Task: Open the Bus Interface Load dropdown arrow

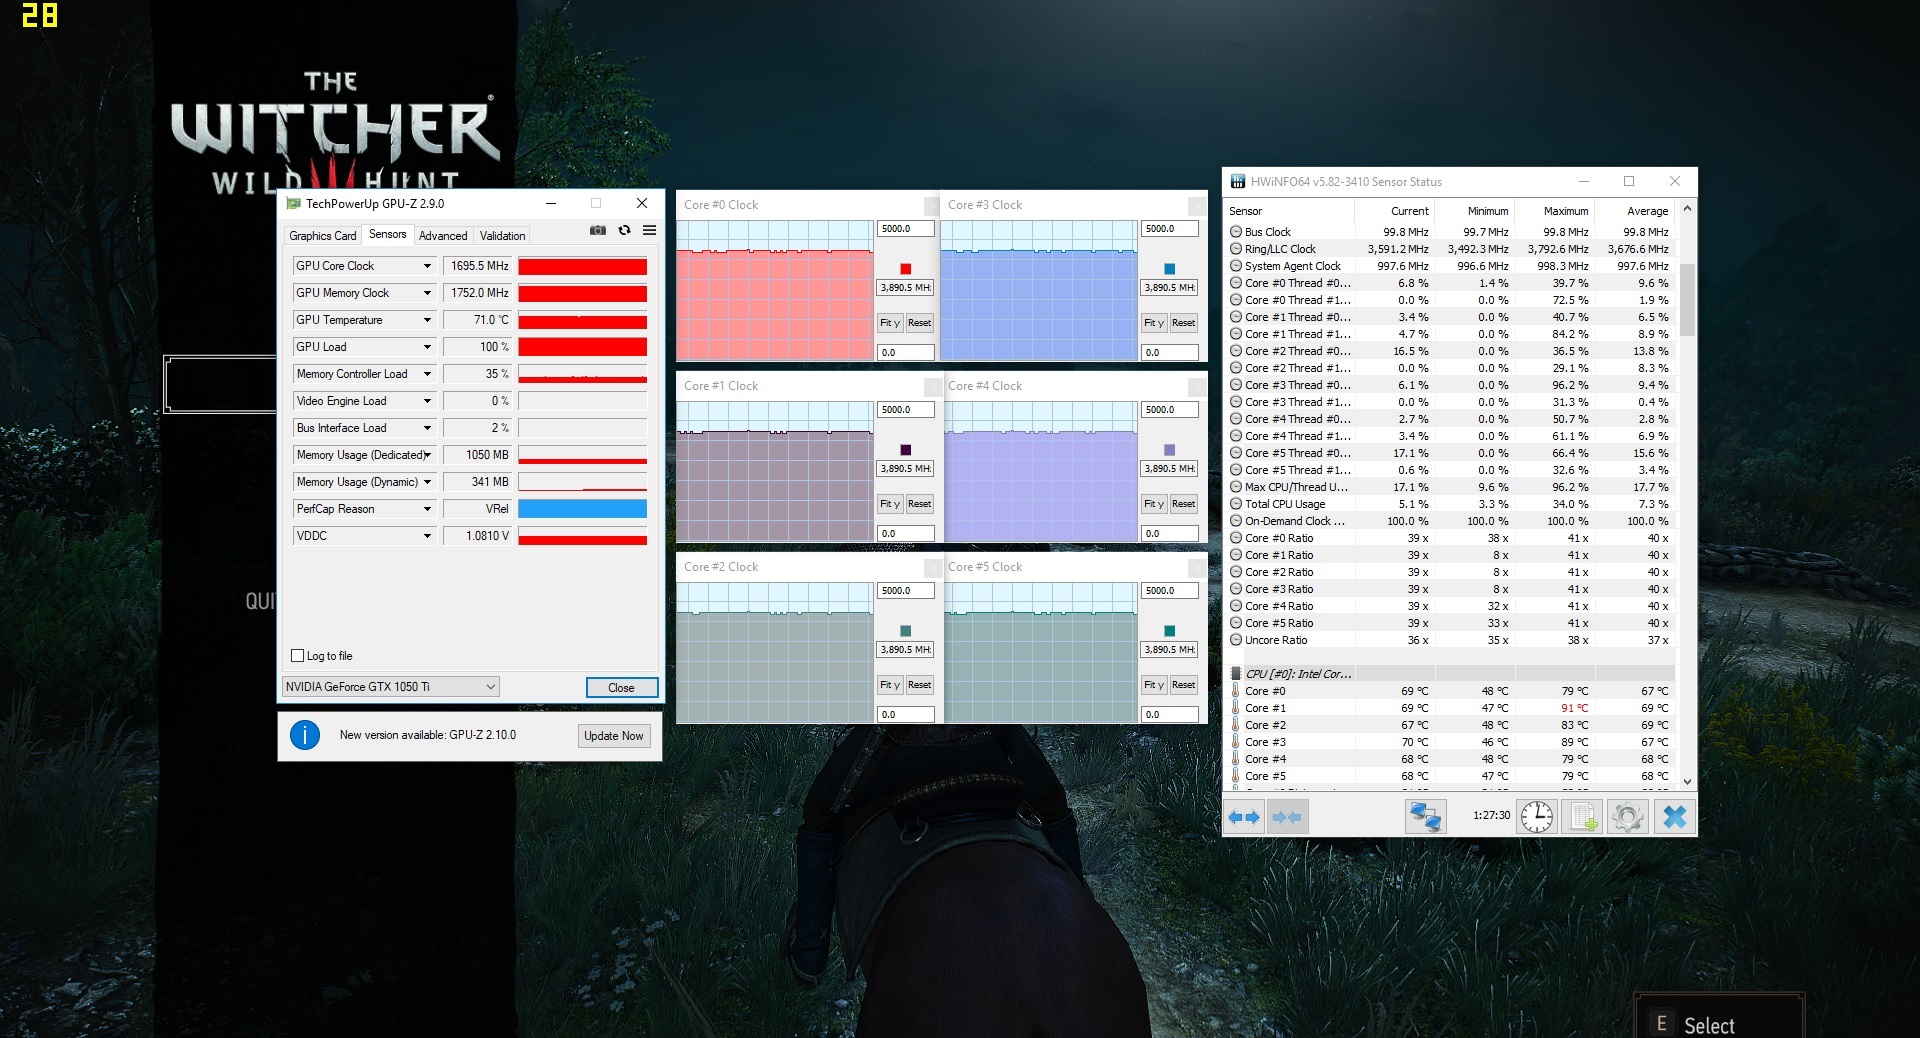Action: 427,428
